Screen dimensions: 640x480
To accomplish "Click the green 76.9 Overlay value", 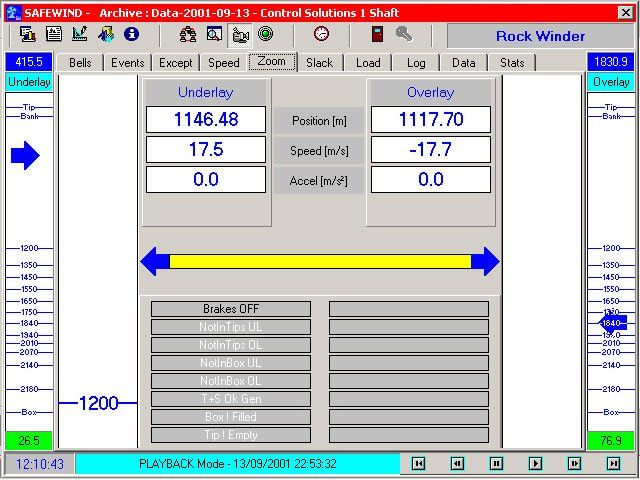I will [611, 441].
